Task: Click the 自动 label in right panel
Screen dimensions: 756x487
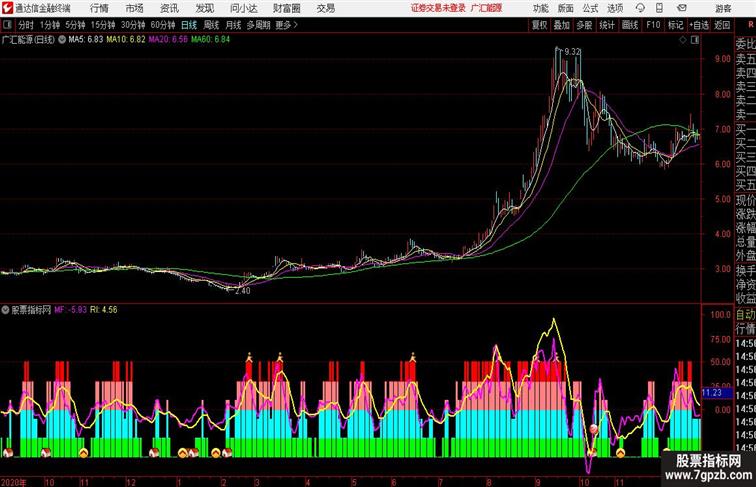Action: click(x=745, y=314)
